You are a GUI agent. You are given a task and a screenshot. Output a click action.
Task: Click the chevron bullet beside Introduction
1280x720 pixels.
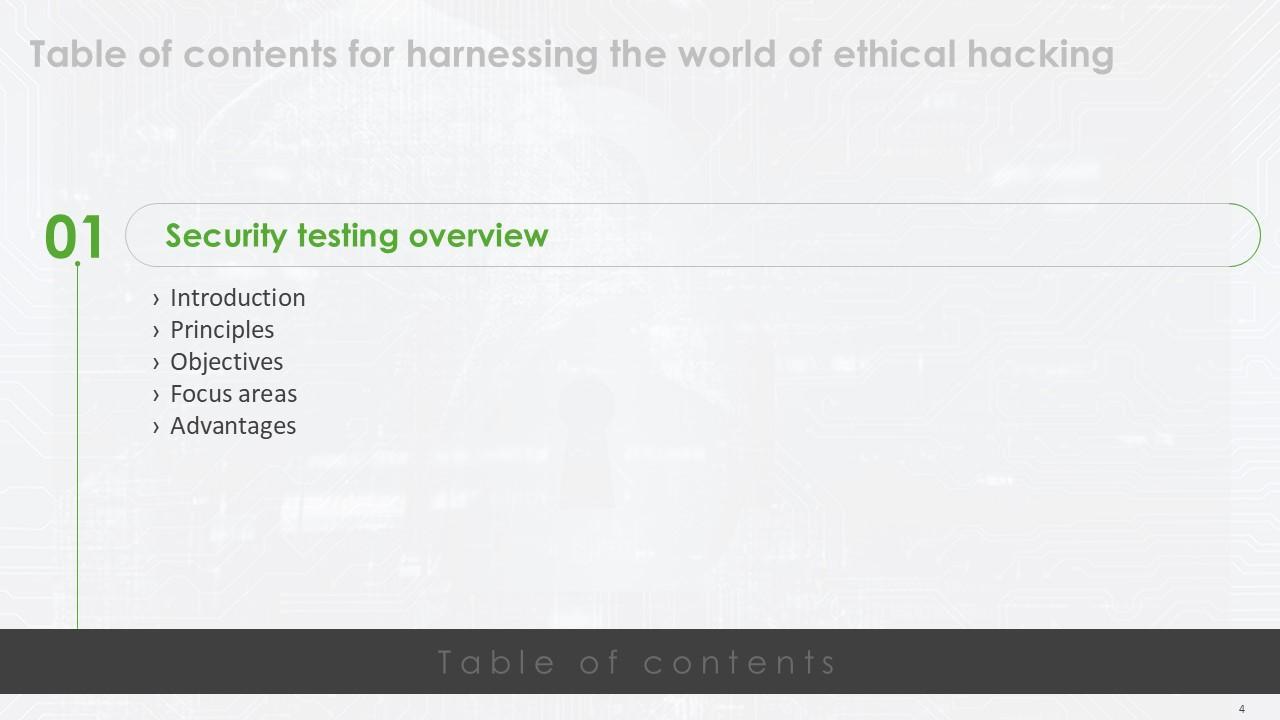pyautogui.click(x=156, y=299)
